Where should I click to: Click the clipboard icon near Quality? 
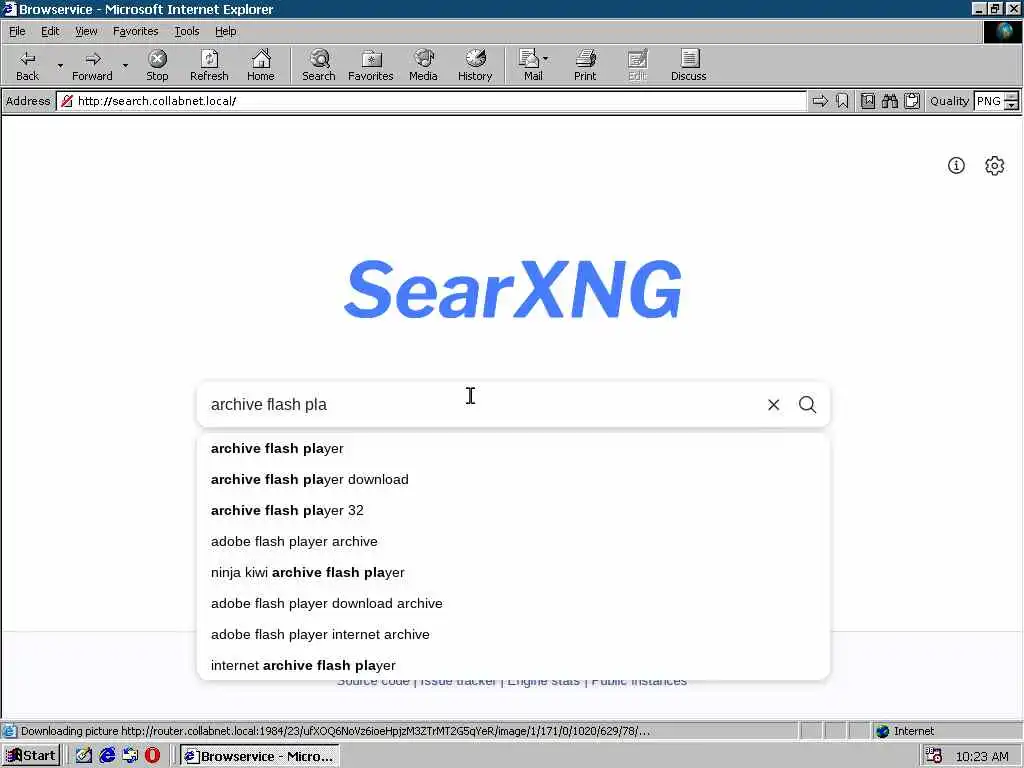912,101
